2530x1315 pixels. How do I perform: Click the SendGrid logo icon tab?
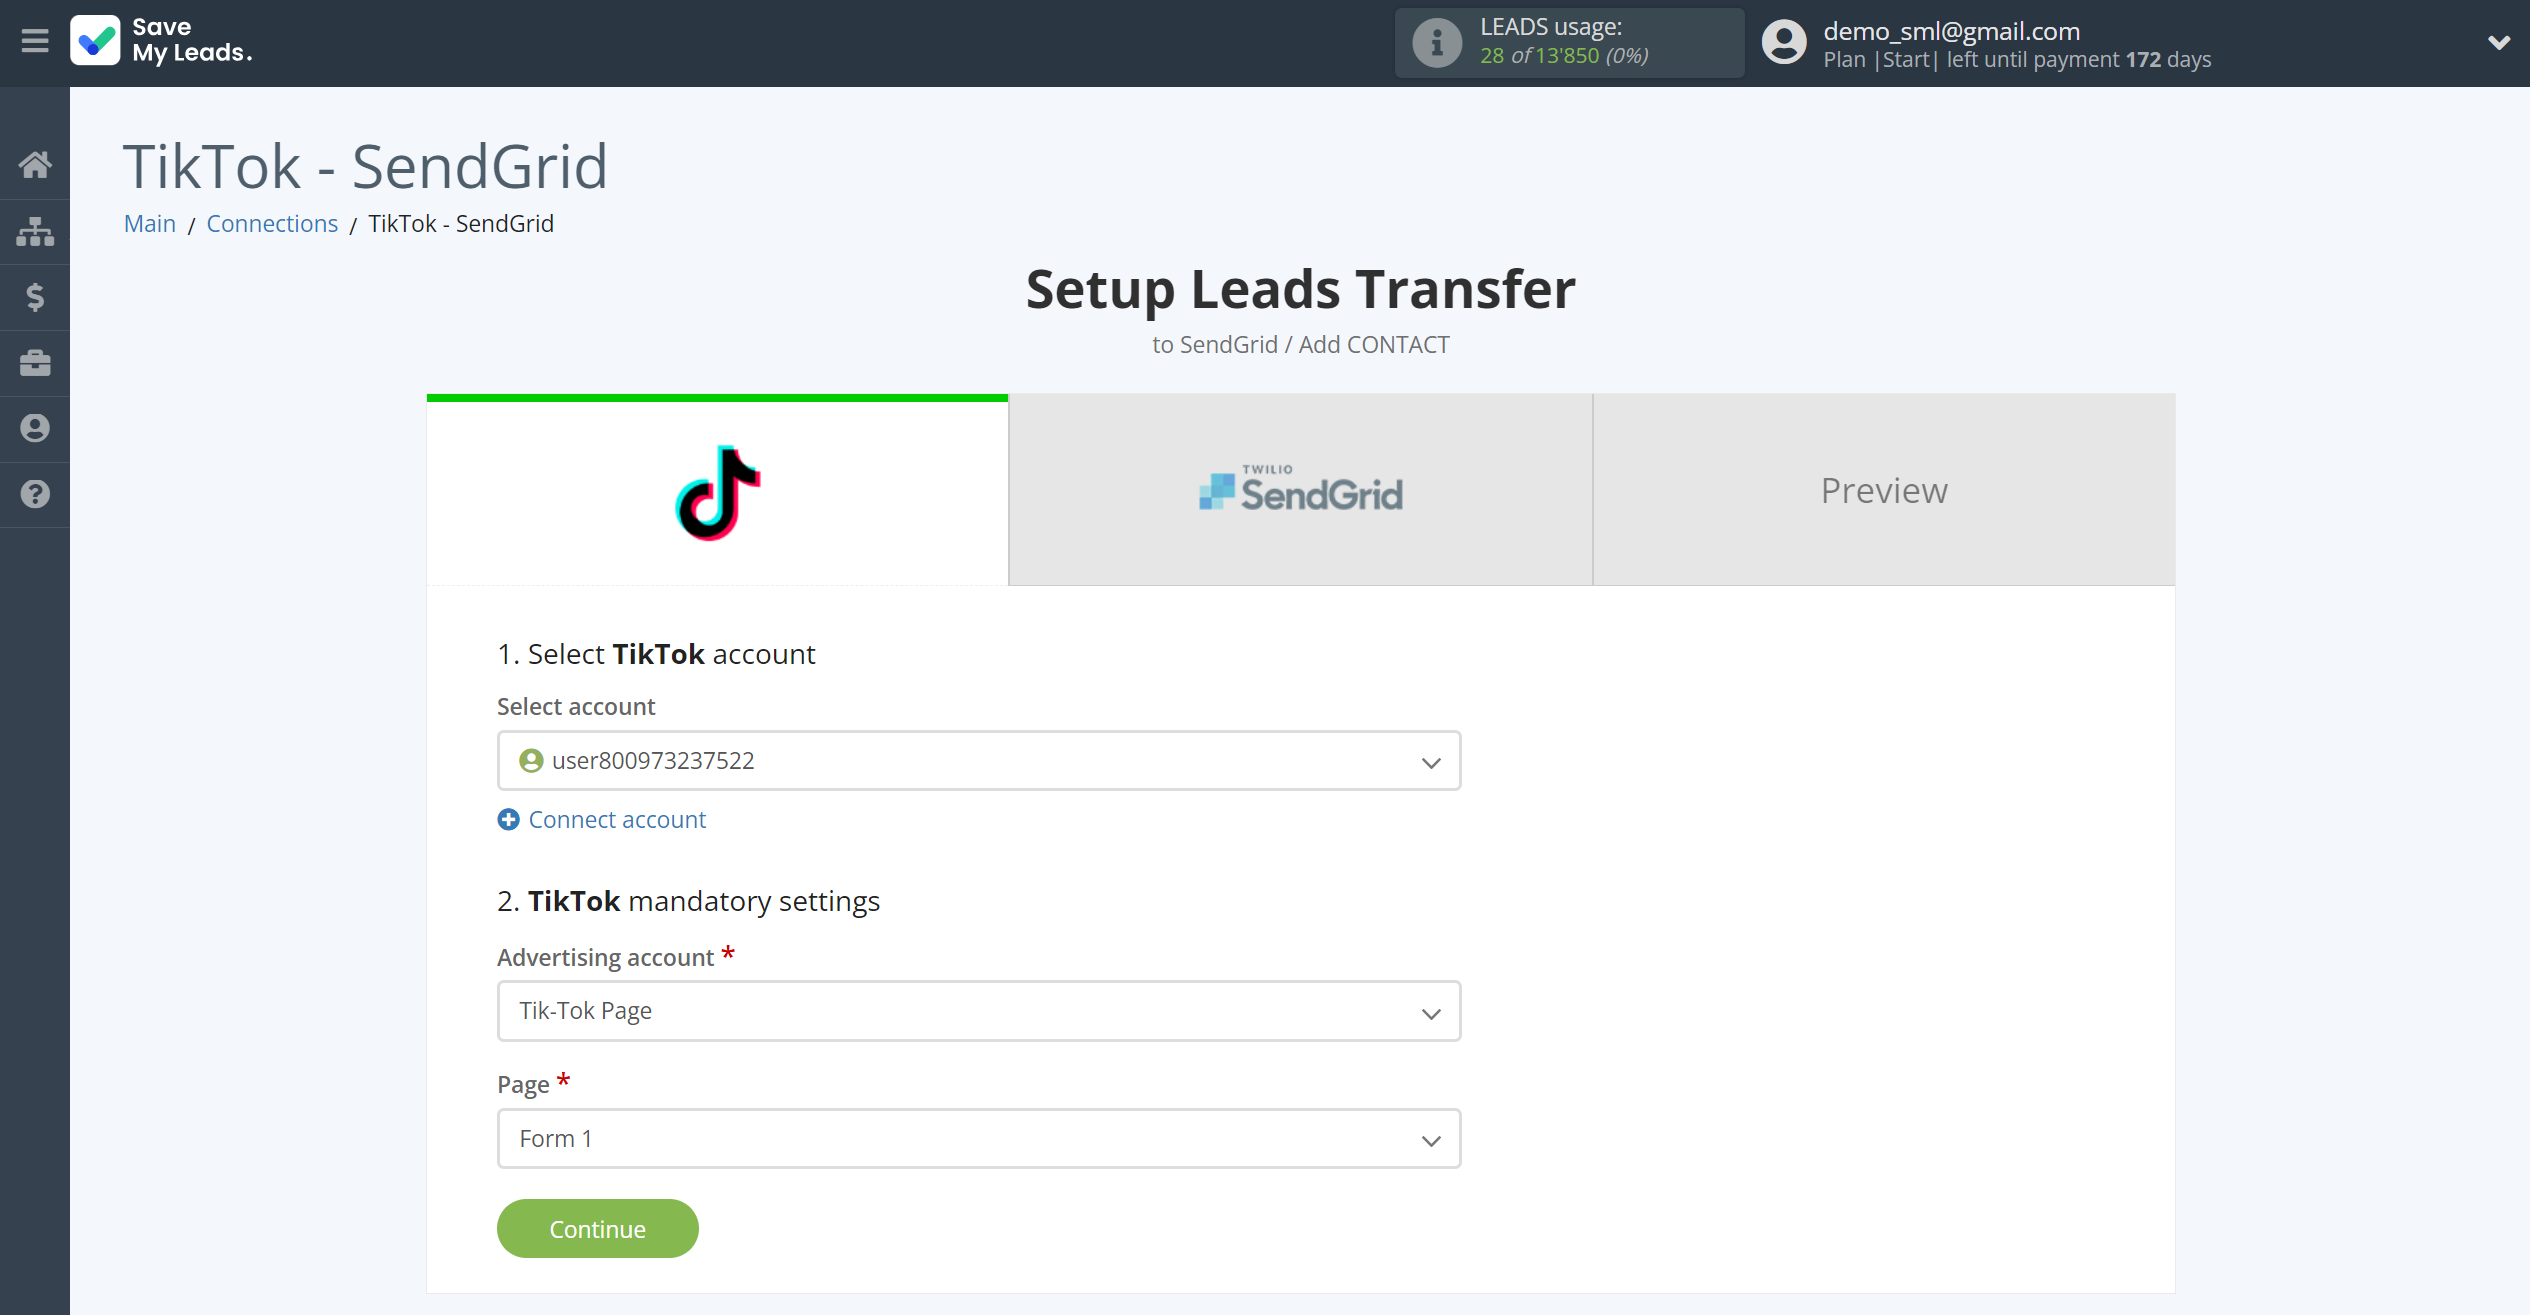tap(1300, 490)
